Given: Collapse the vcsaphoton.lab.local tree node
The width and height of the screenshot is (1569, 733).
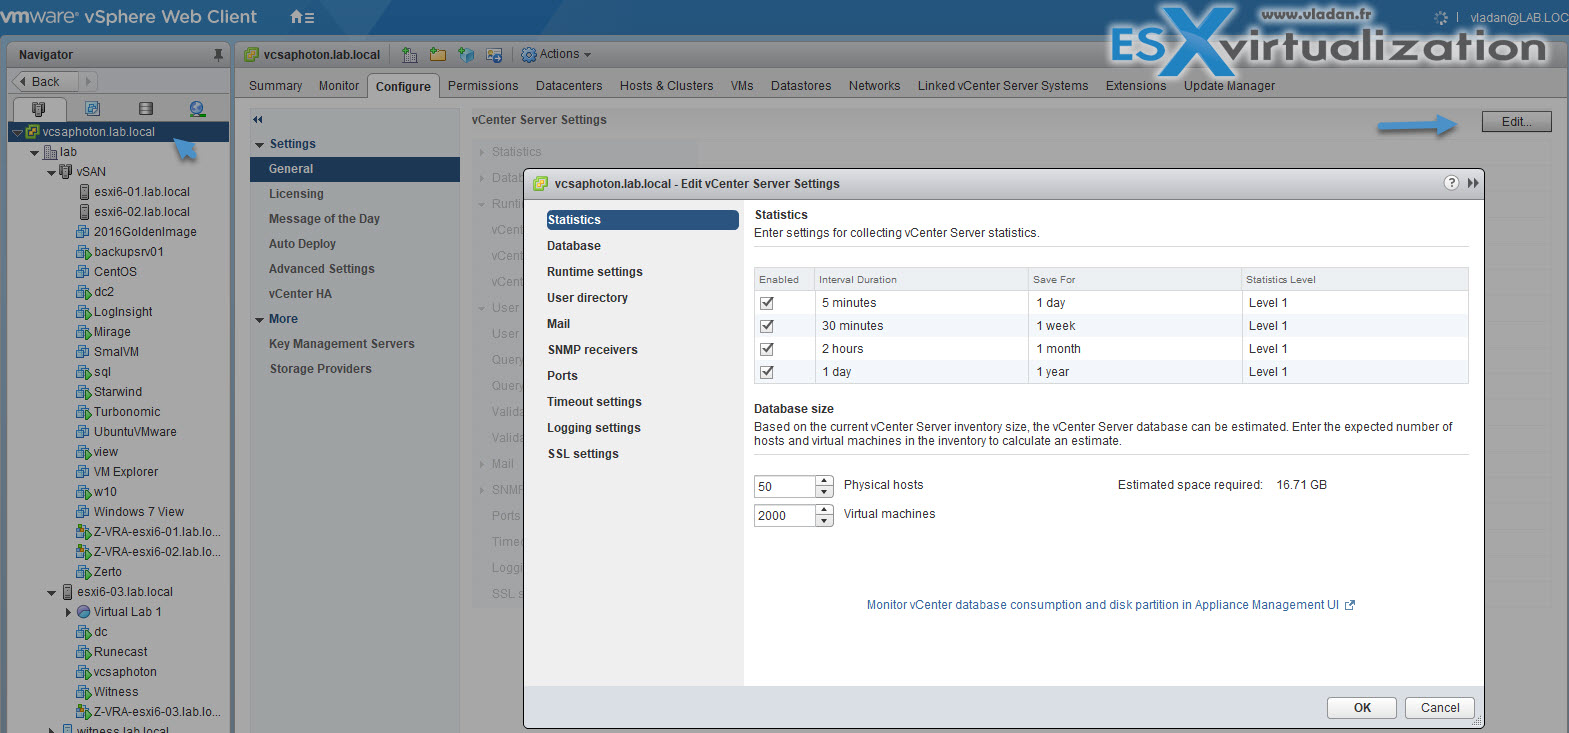Looking at the screenshot, I should point(17,133).
